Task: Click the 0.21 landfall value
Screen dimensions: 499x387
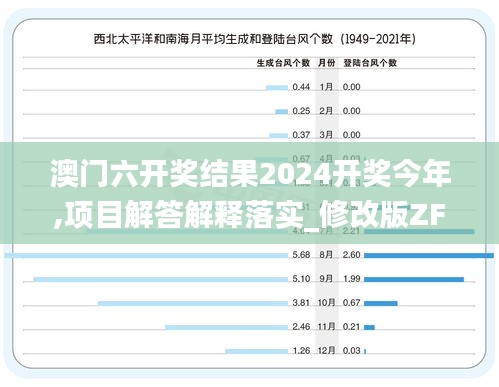Action: click(352, 327)
